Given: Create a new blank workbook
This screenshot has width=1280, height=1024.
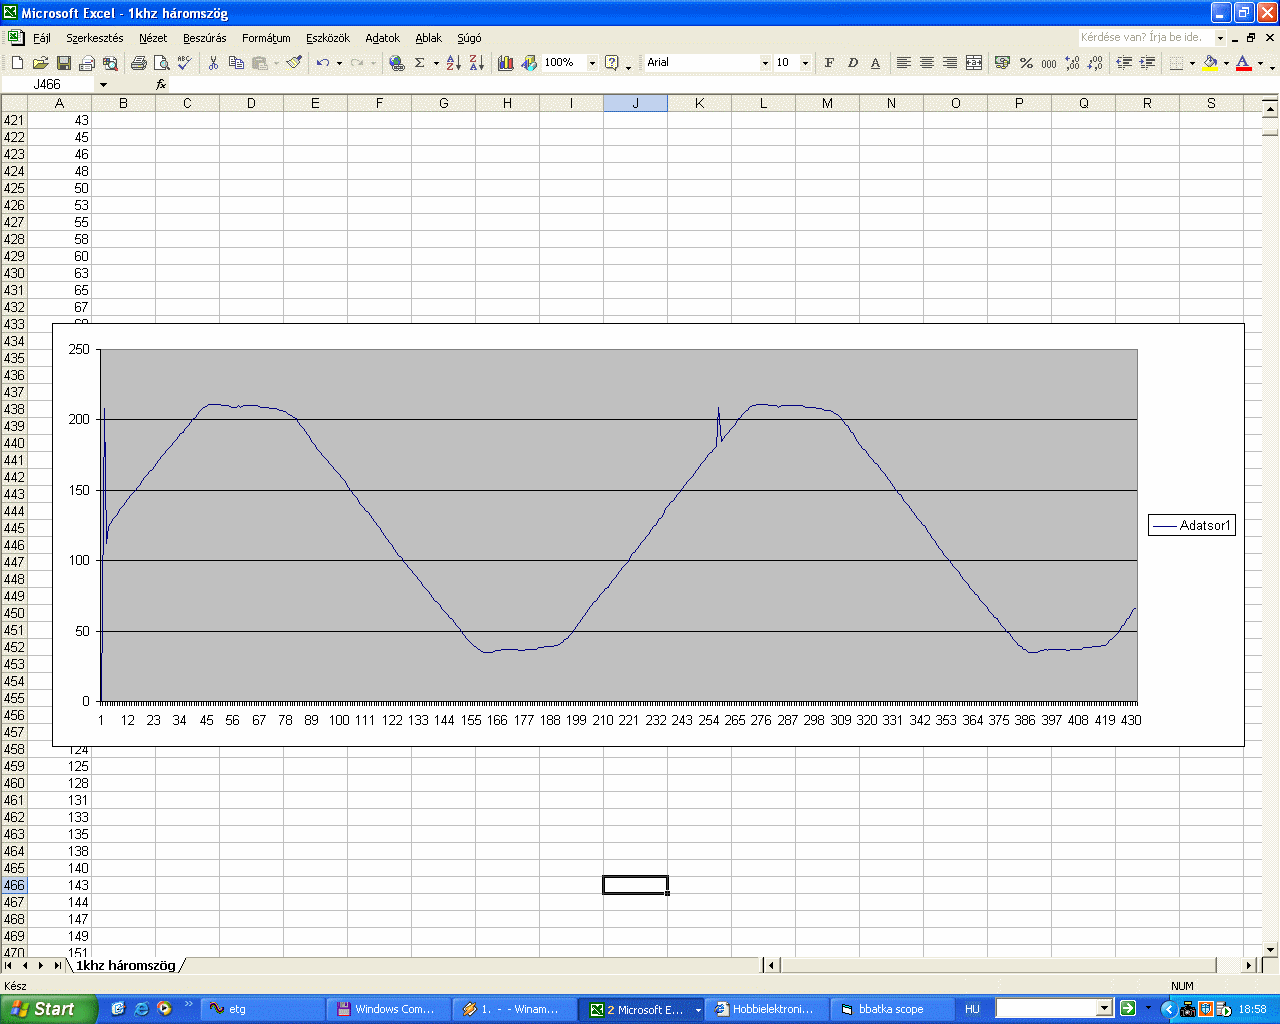Looking at the screenshot, I should click(x=17, y=63).
